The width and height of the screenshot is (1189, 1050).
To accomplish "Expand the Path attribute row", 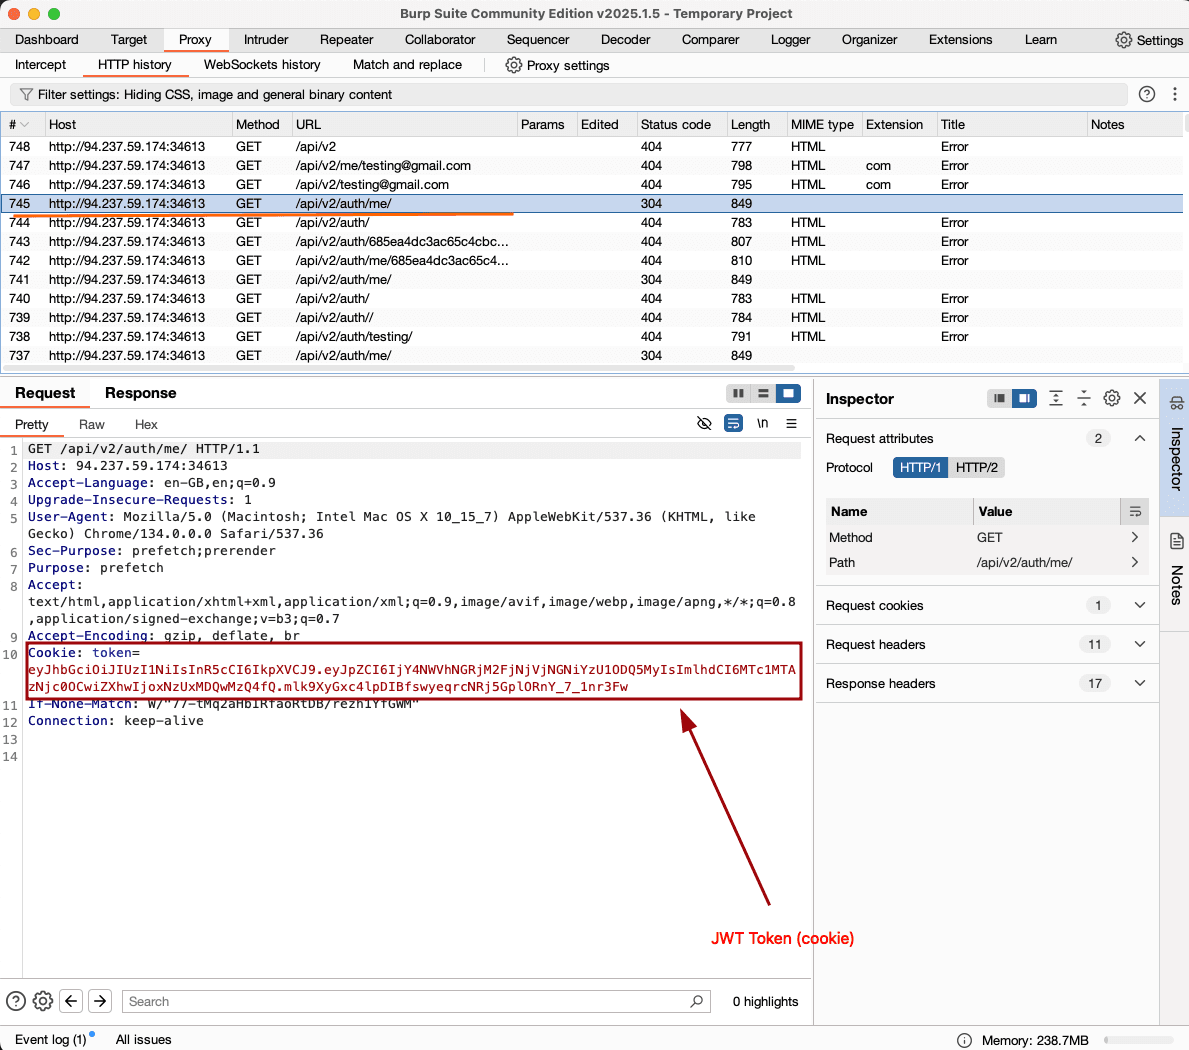I will (x=1134, y=563).
